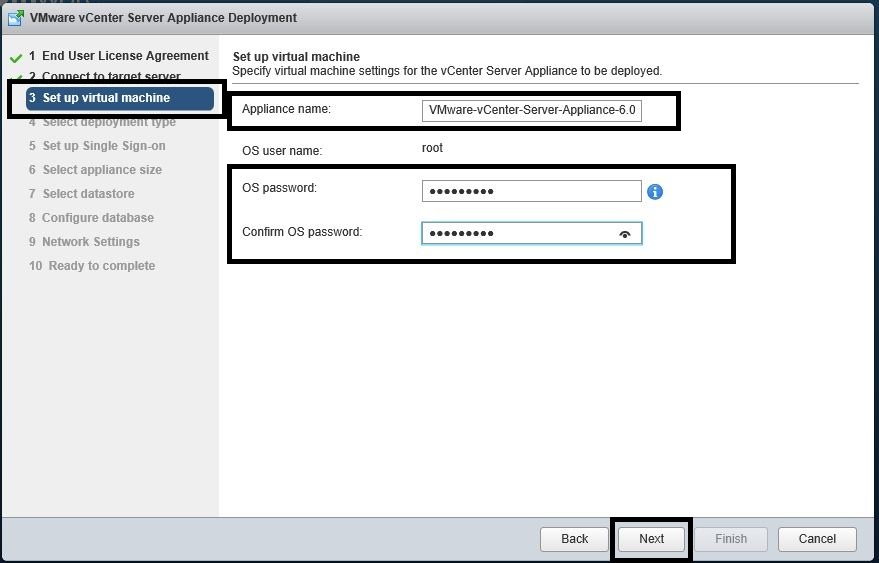Select step 4 Select deployment type
Image resolution: width=879 pixels, height=563 pixels.
click(x=108, y=122)
